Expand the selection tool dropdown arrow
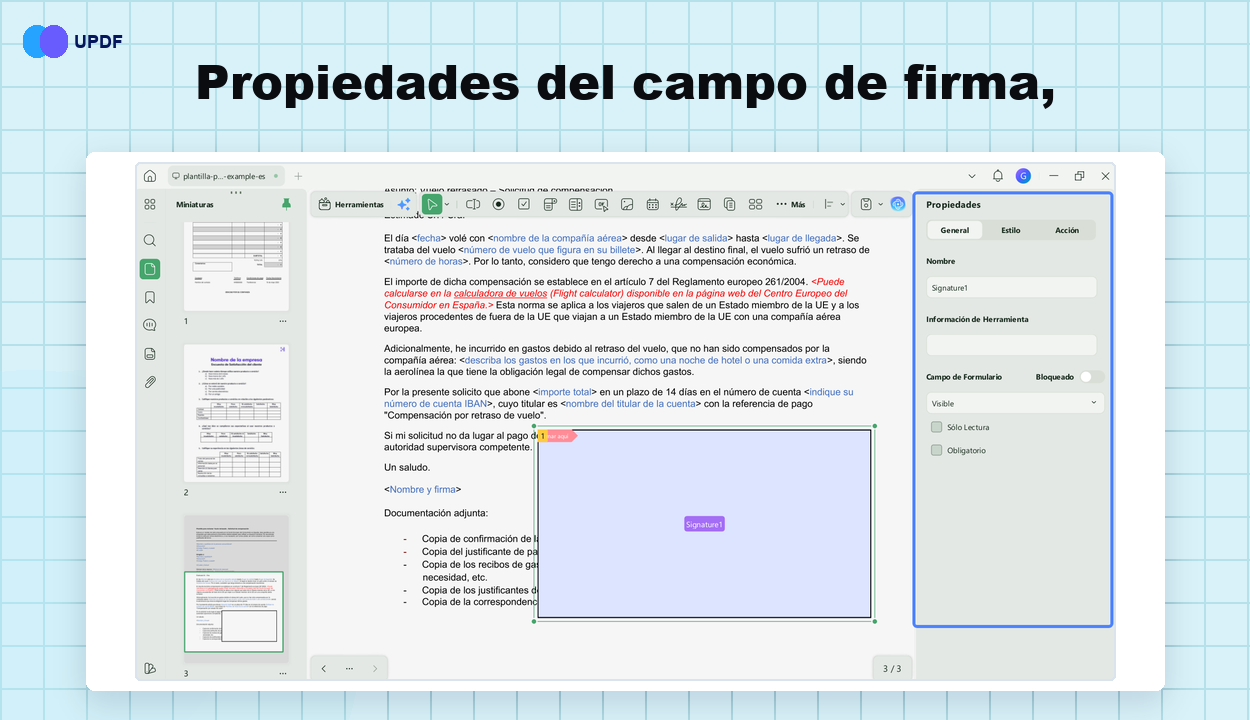Screen dimensions: 1250x720 click(447, 205)
